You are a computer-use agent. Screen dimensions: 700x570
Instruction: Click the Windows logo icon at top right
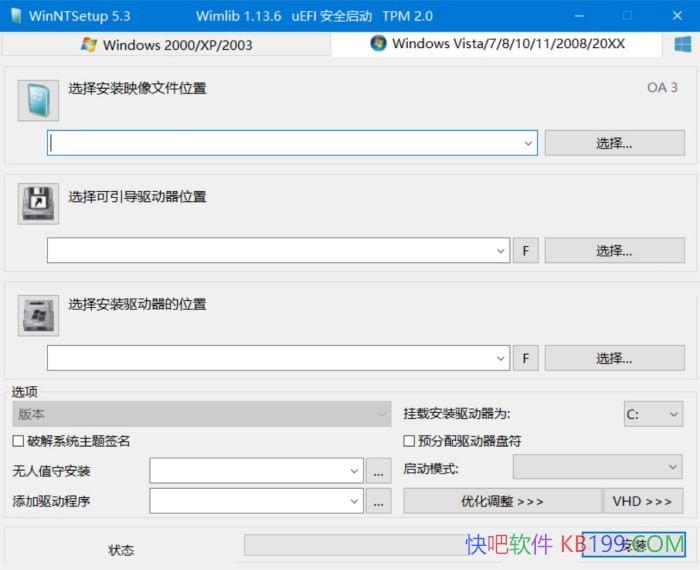[x=683, y=45]
